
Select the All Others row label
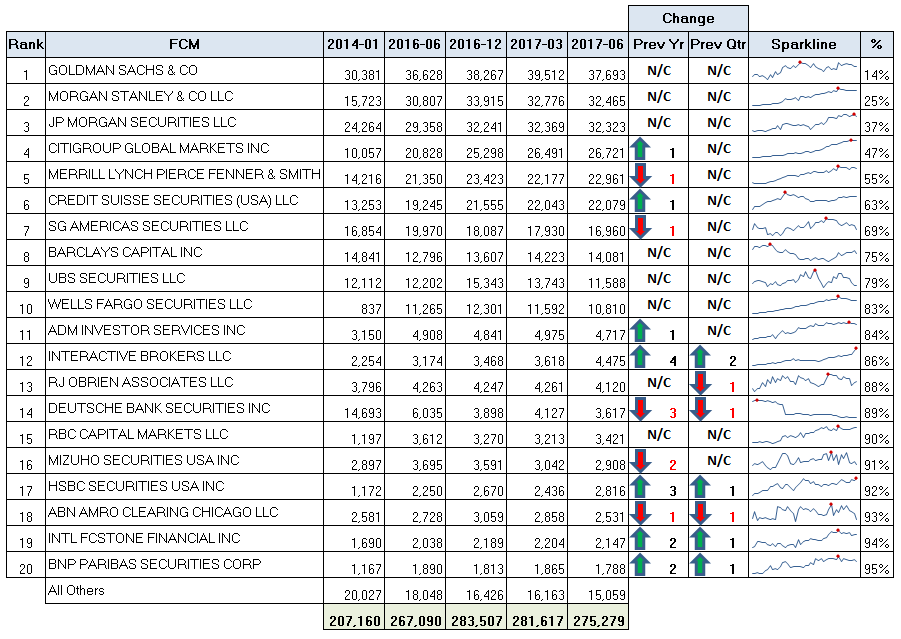[184, 591]
